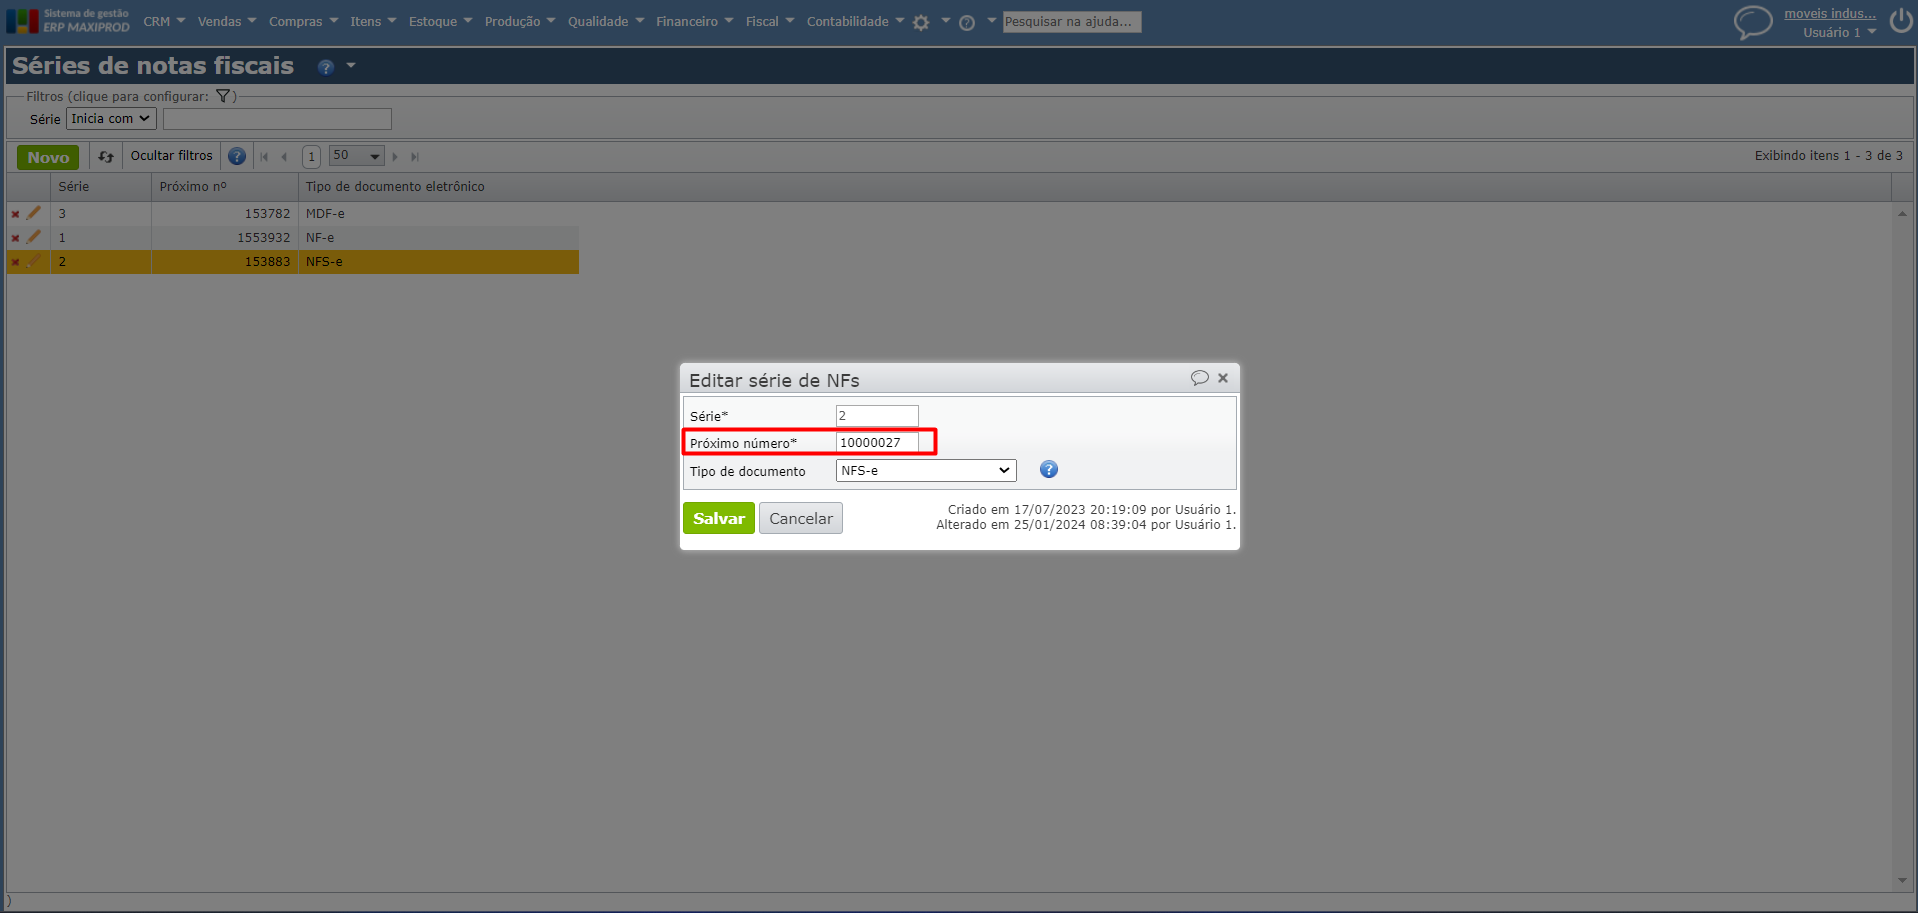
Task: Click the help icon next to Tipo de documento
Action: pyautogui.click(x=1049, y=470)
